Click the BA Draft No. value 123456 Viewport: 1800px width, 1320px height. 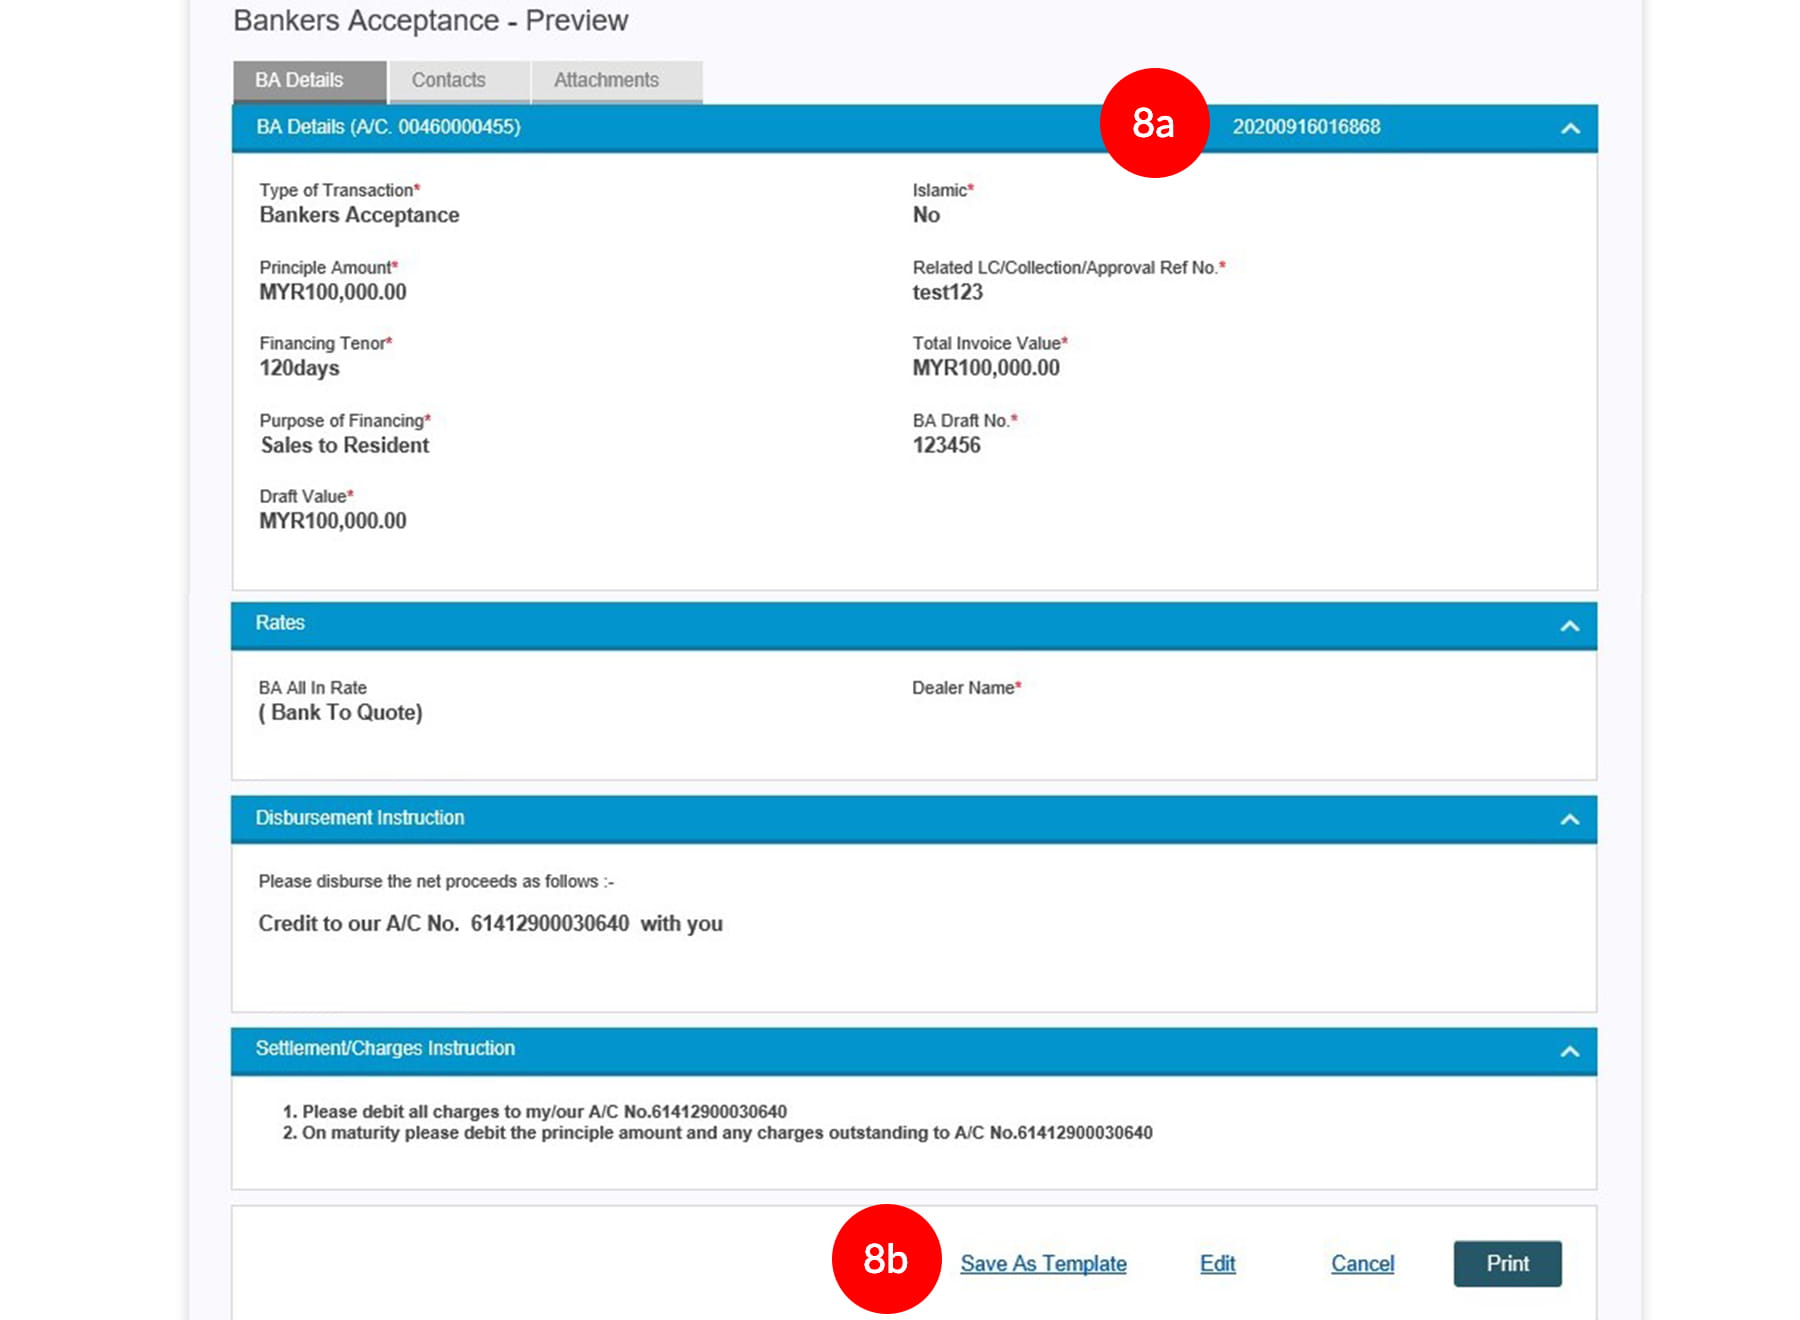click(946, 445)
